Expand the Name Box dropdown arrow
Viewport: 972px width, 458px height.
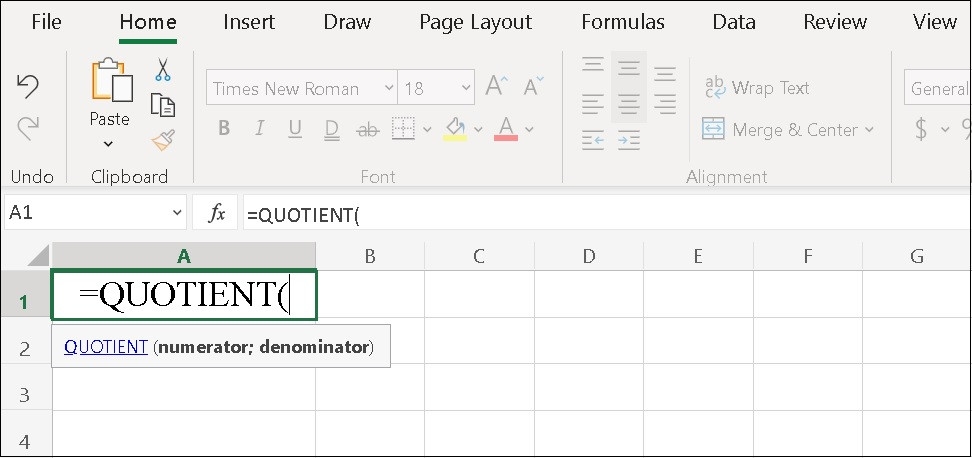tap(177, 213)
